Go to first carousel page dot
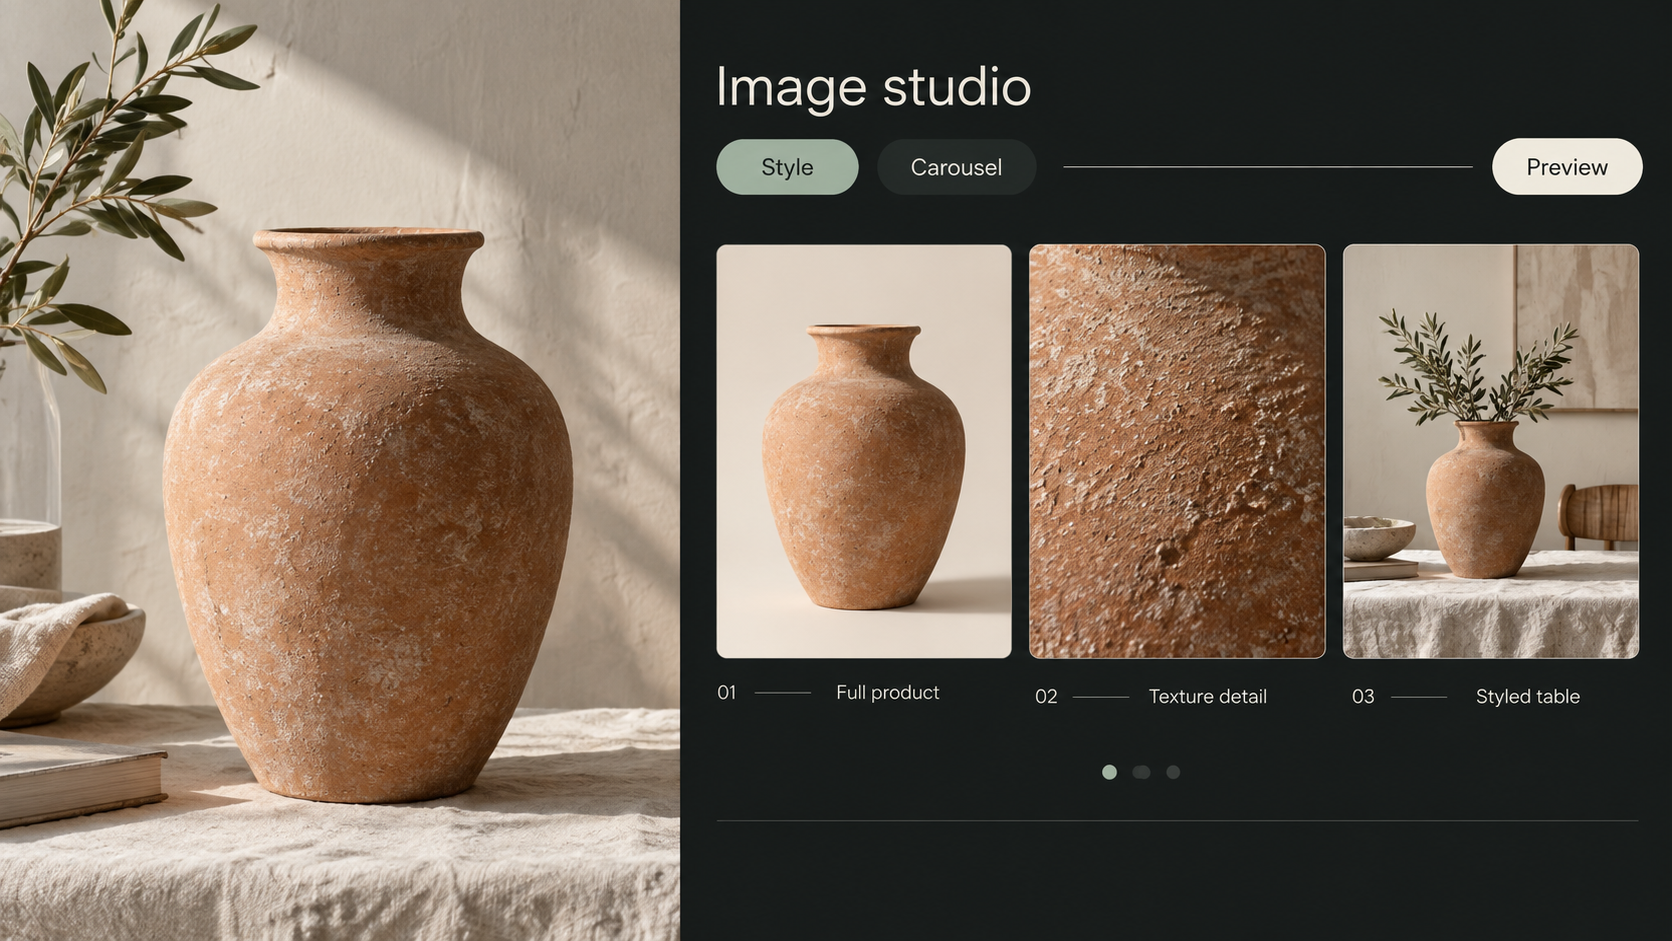The width and height of the screenshot is (1672, 941). pyautogui.click(x=1109, y=772)
